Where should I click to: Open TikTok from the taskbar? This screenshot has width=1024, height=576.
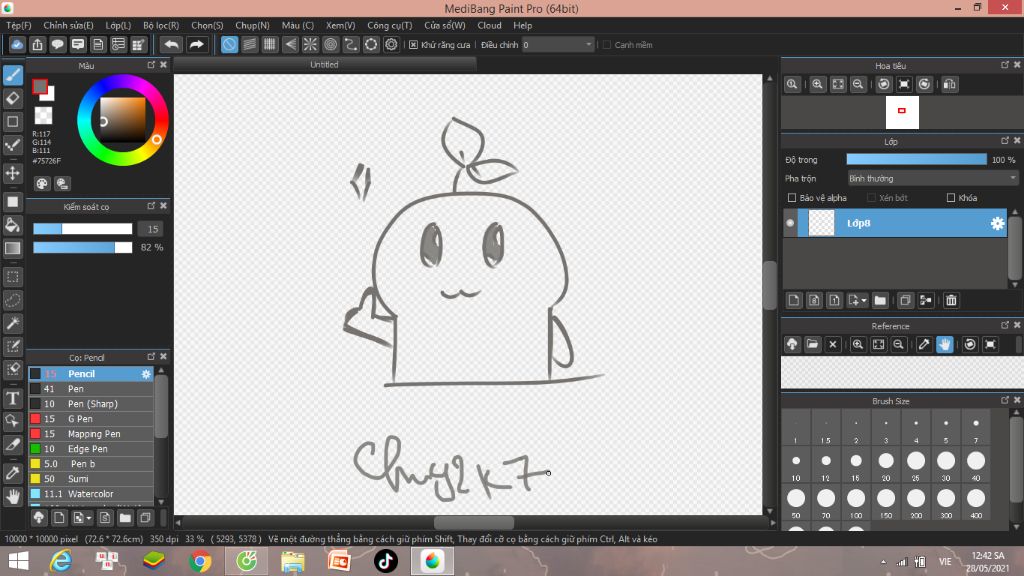[385, 561]
